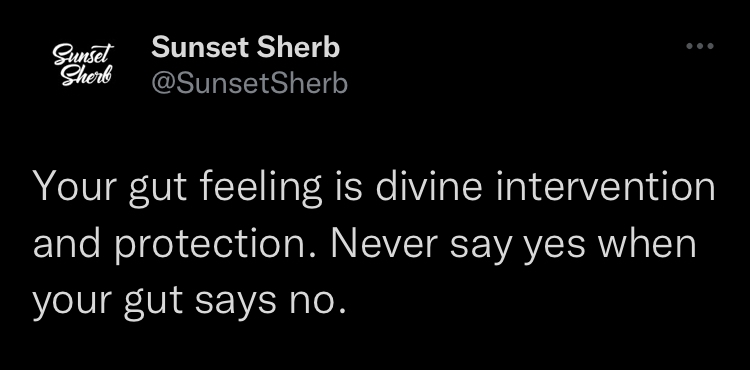Click the word "Your" starting the tweet

[x=74, y=186]
